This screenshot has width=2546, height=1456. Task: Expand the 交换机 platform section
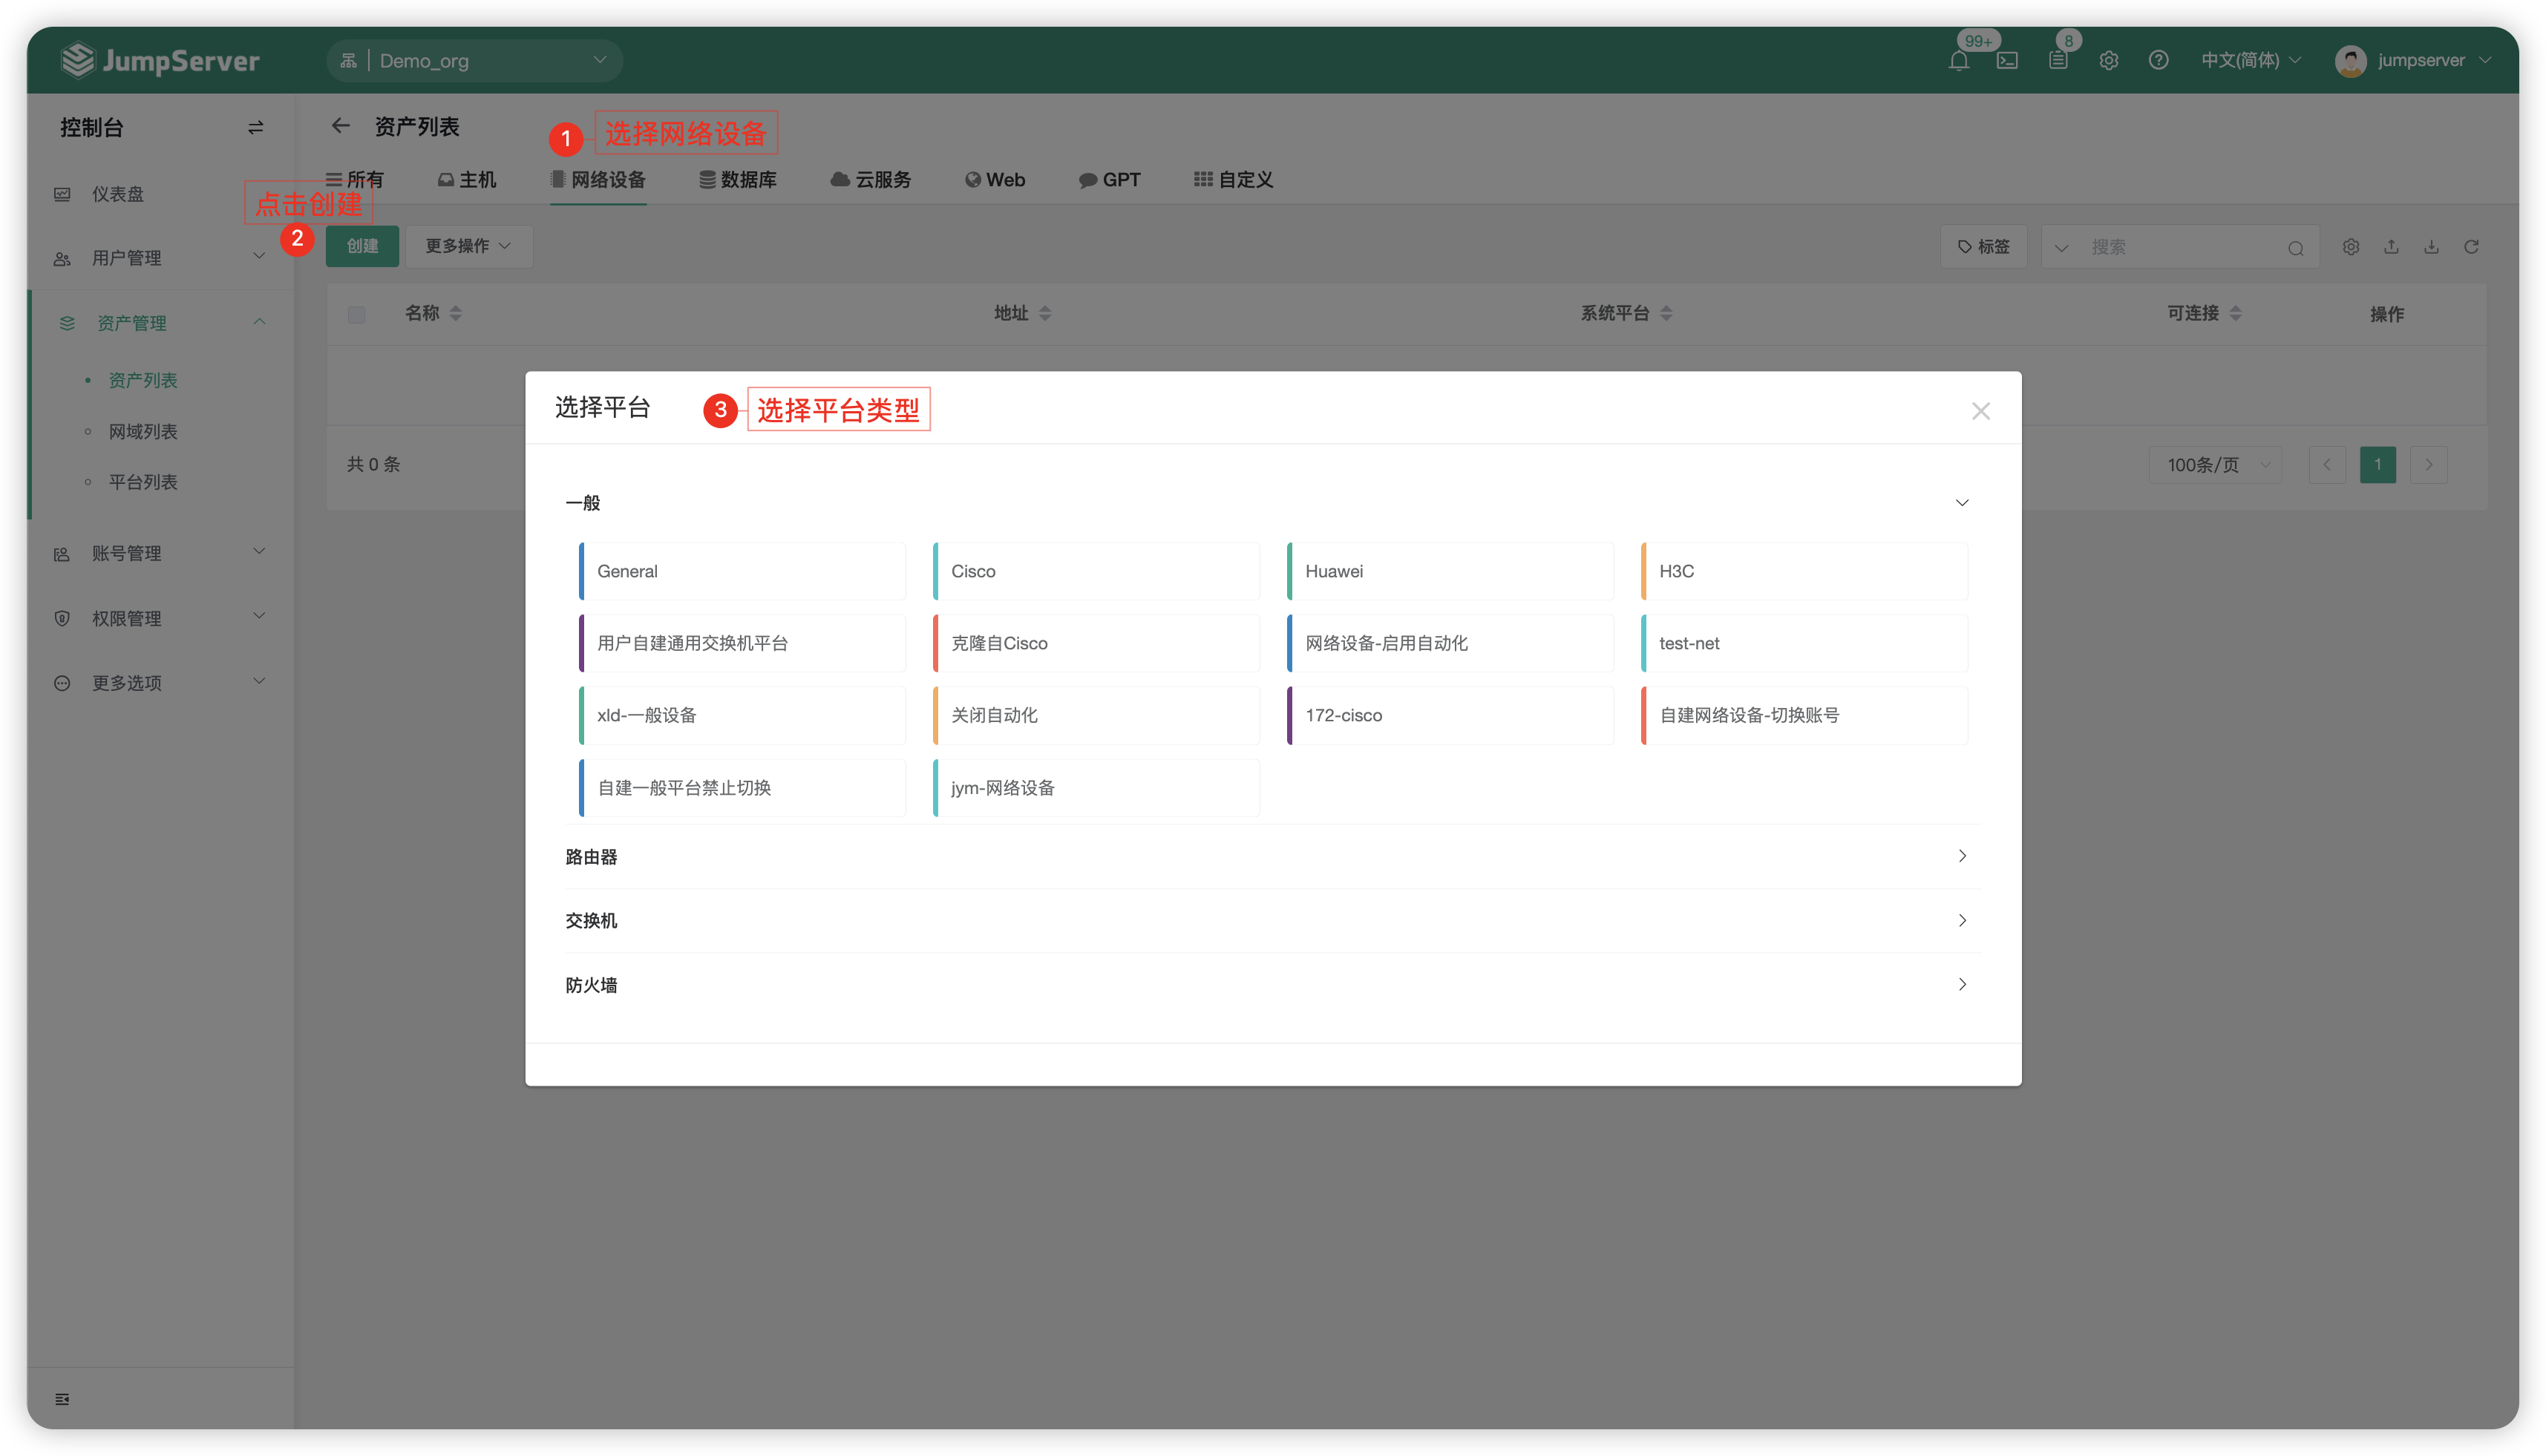pos(1272,920)
